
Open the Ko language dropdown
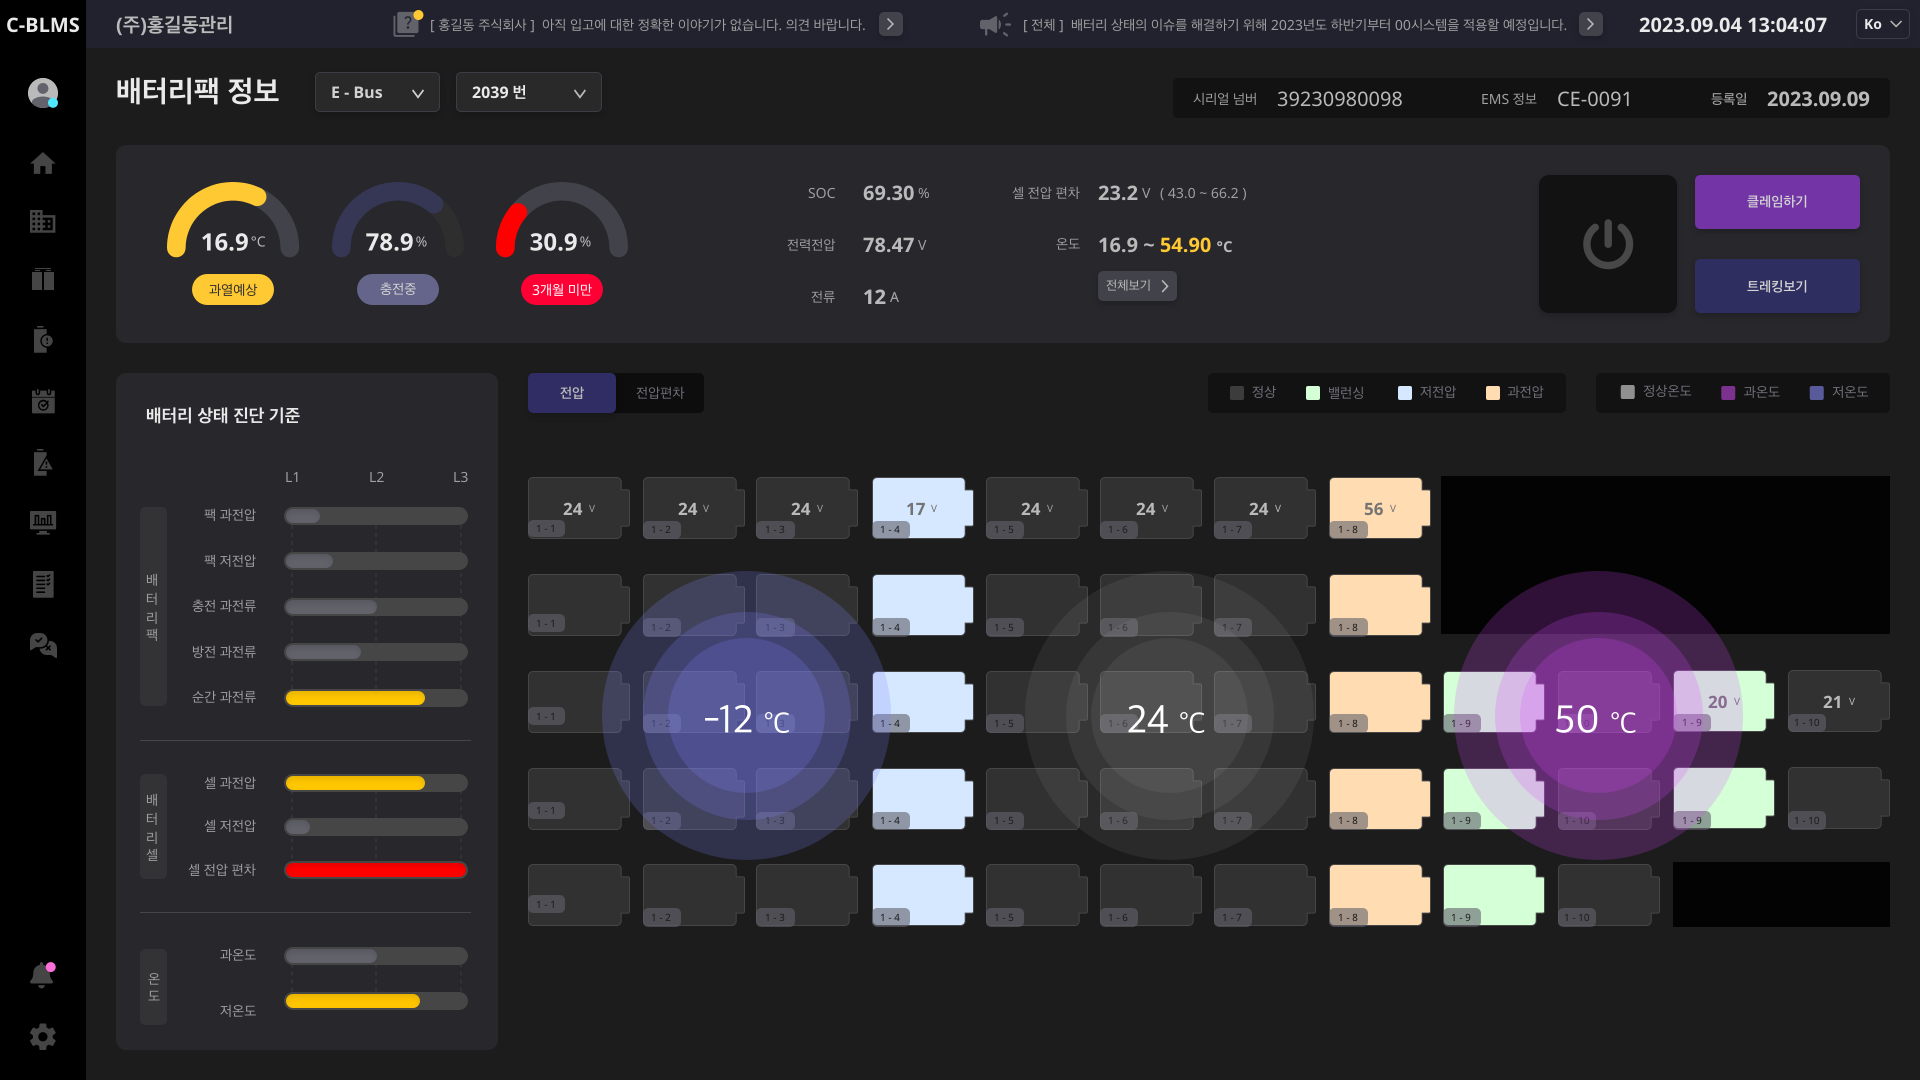1882,24
